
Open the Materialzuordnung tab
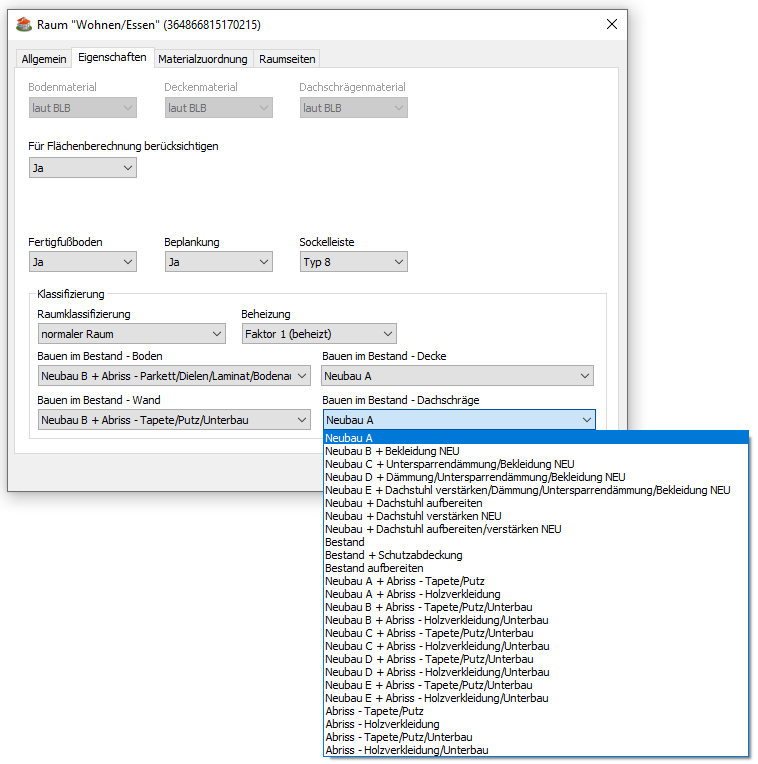pos(204,59)
